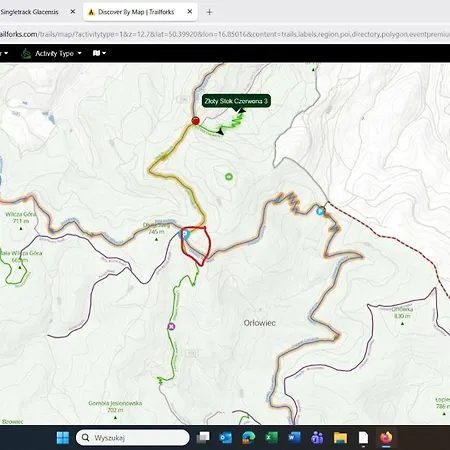Select the green circular POI marker
Viewport: 450px width, 450px height.
[x=229, y=177]
